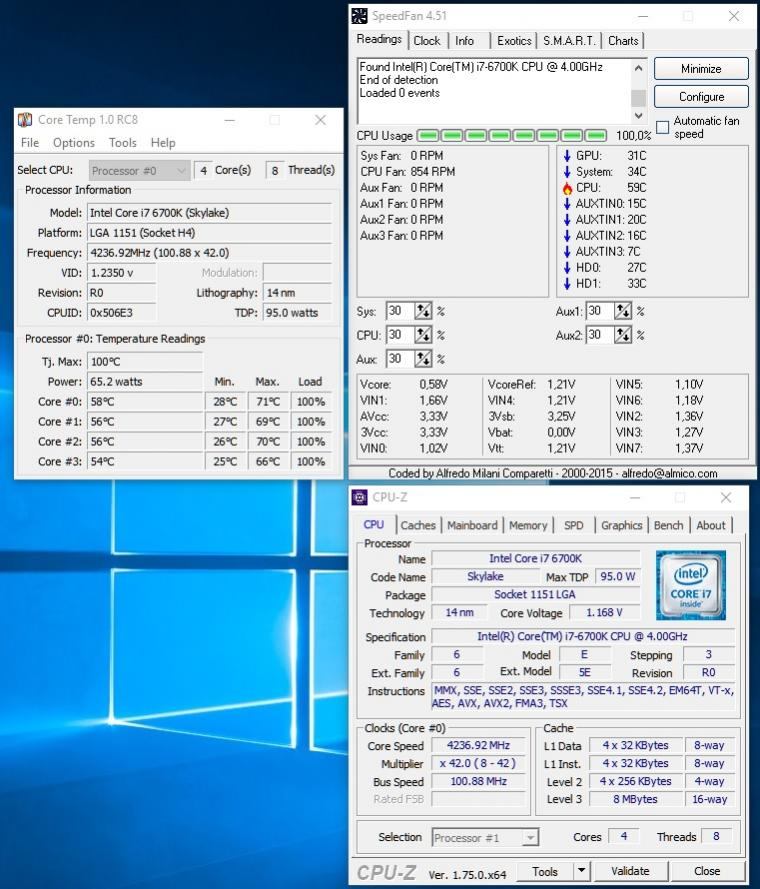
Task: Click the Core #0 temperature 58°C reading
Action: coord(145,402)
